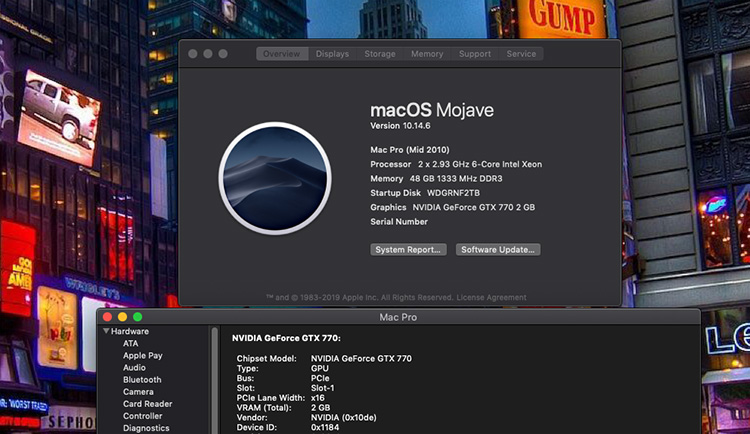Select Bluetooth in the sidebar
750x434 pixels.
(142, 379)
